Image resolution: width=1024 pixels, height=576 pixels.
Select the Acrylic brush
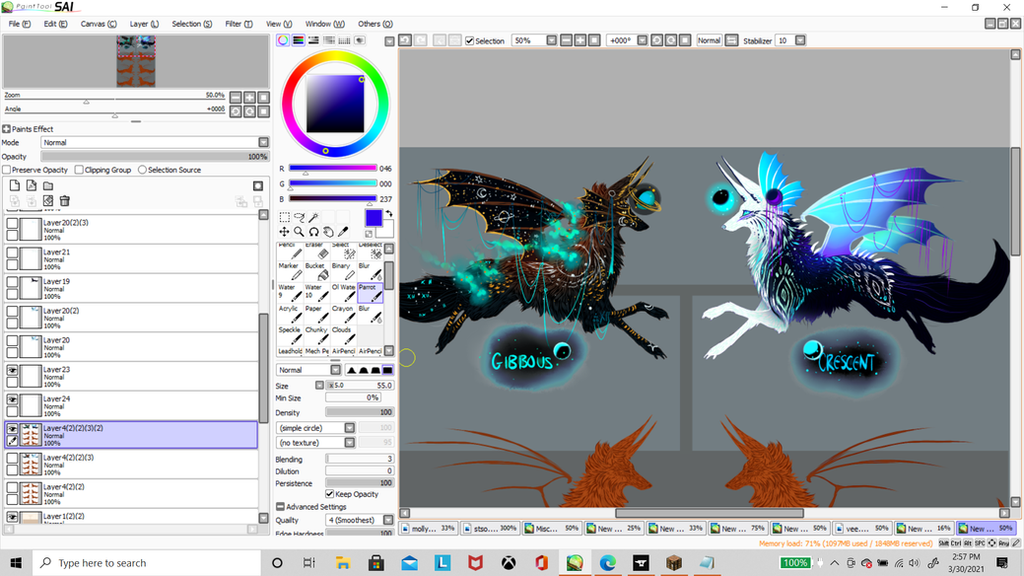289,314
